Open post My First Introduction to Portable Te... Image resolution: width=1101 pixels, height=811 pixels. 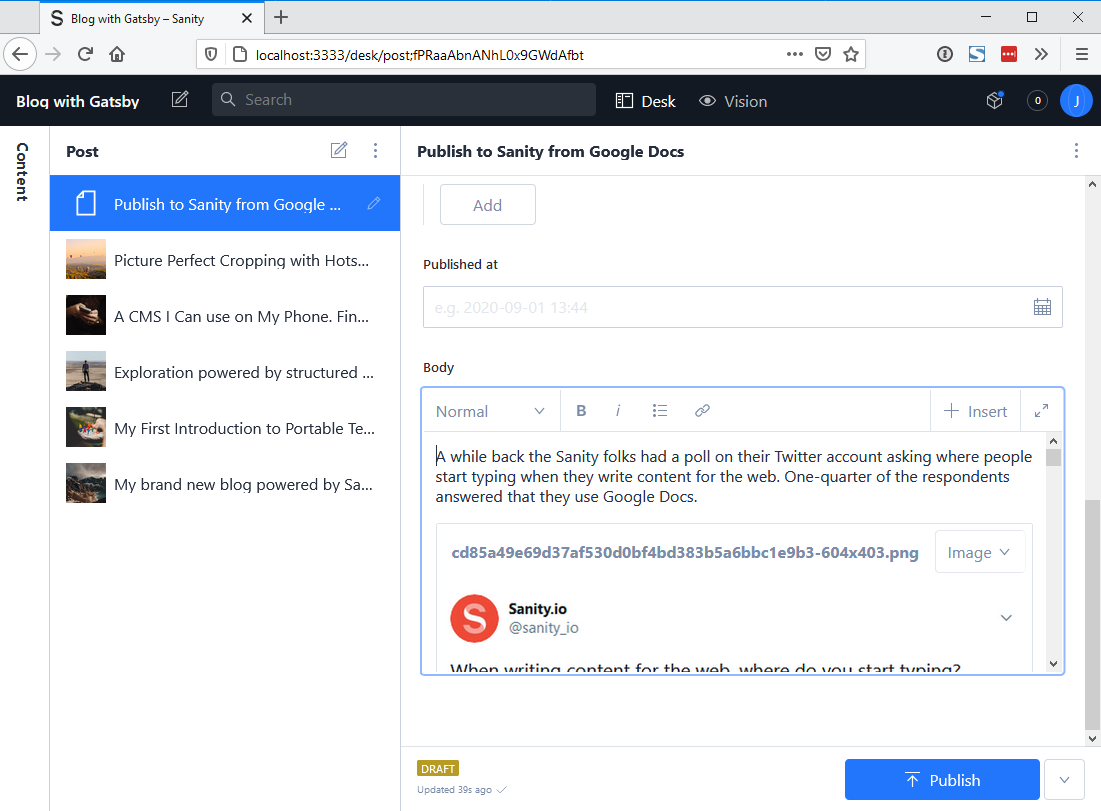pos(225,428)
